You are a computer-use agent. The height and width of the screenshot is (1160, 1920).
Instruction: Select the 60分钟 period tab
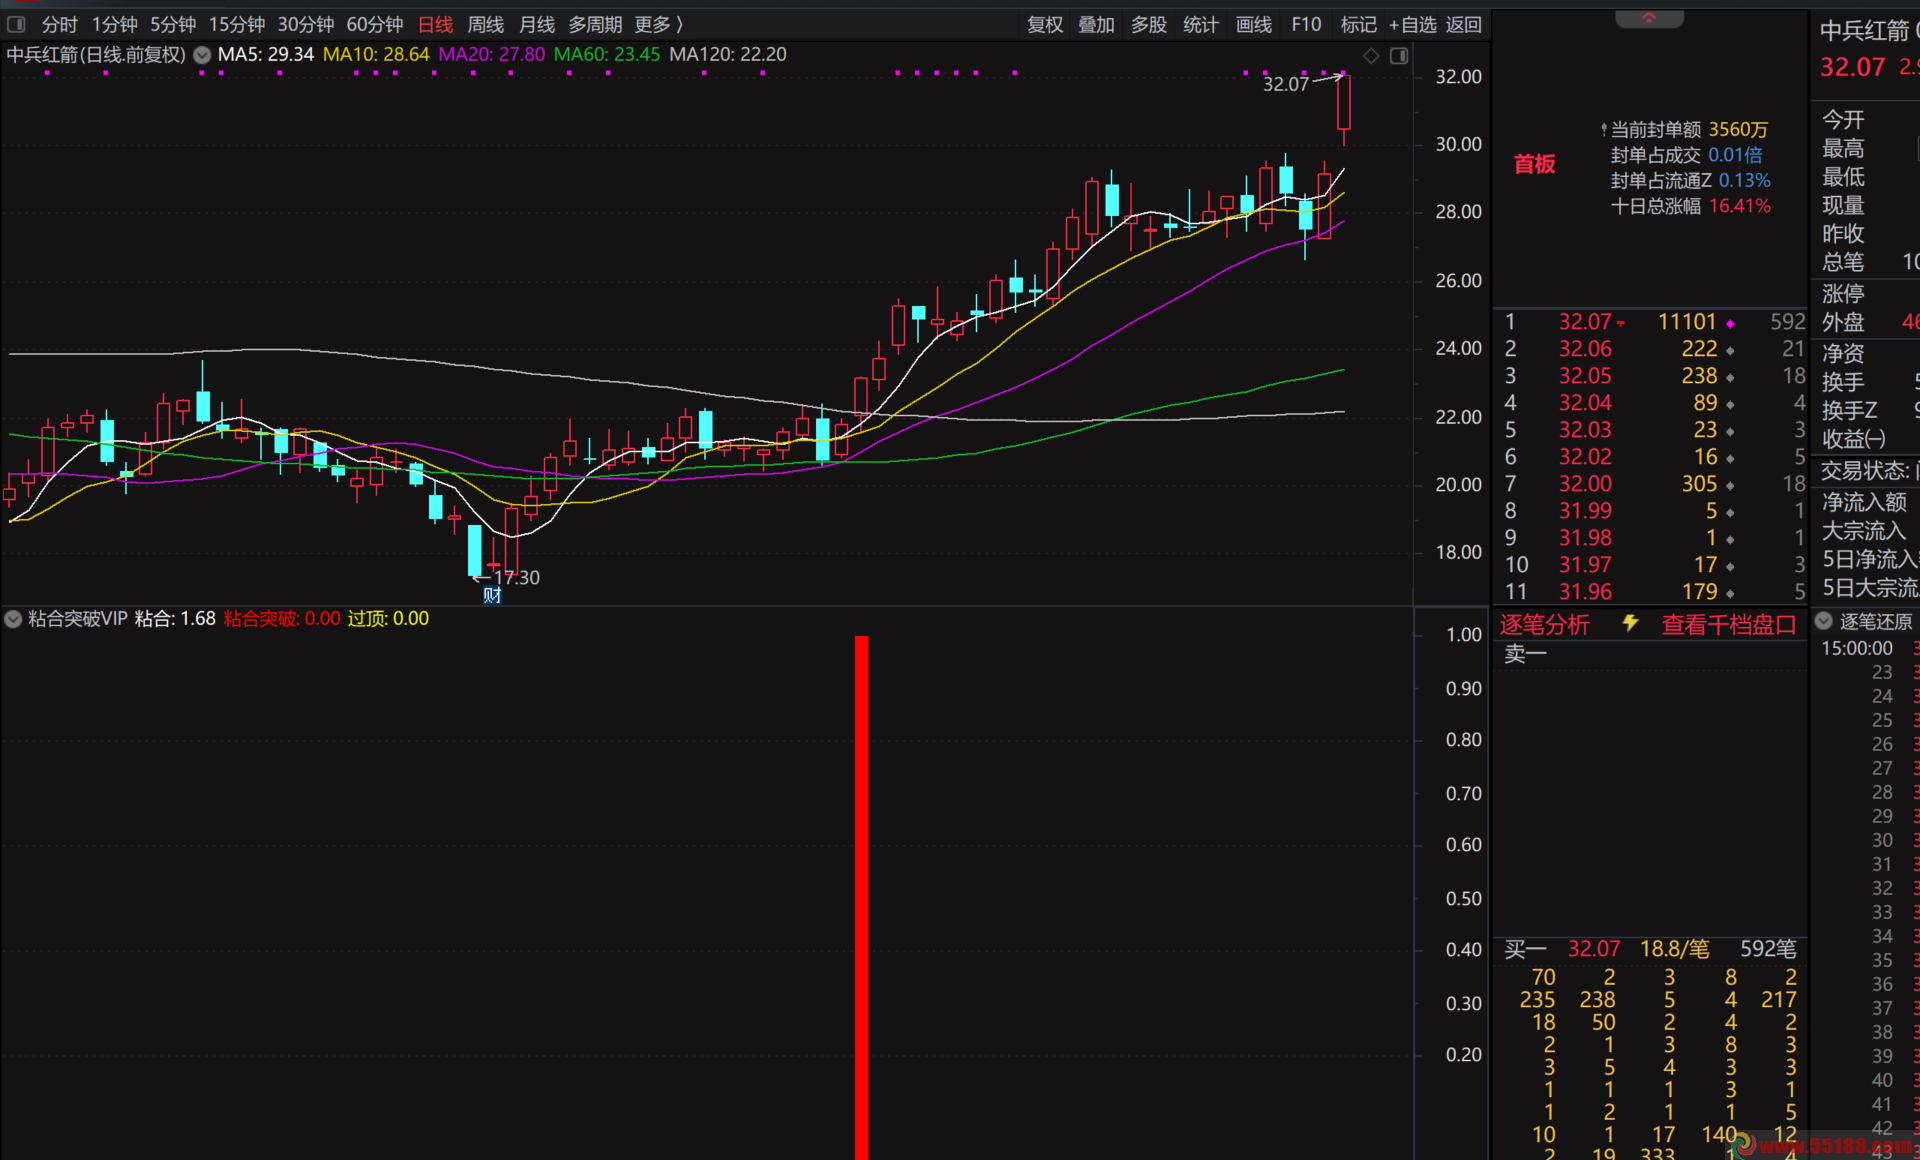(x=374, y=24)
